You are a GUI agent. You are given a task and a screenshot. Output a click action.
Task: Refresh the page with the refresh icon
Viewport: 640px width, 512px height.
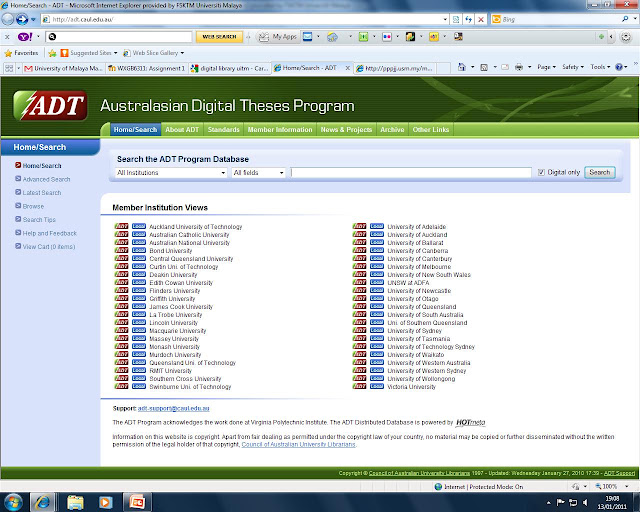click(469, 19)
